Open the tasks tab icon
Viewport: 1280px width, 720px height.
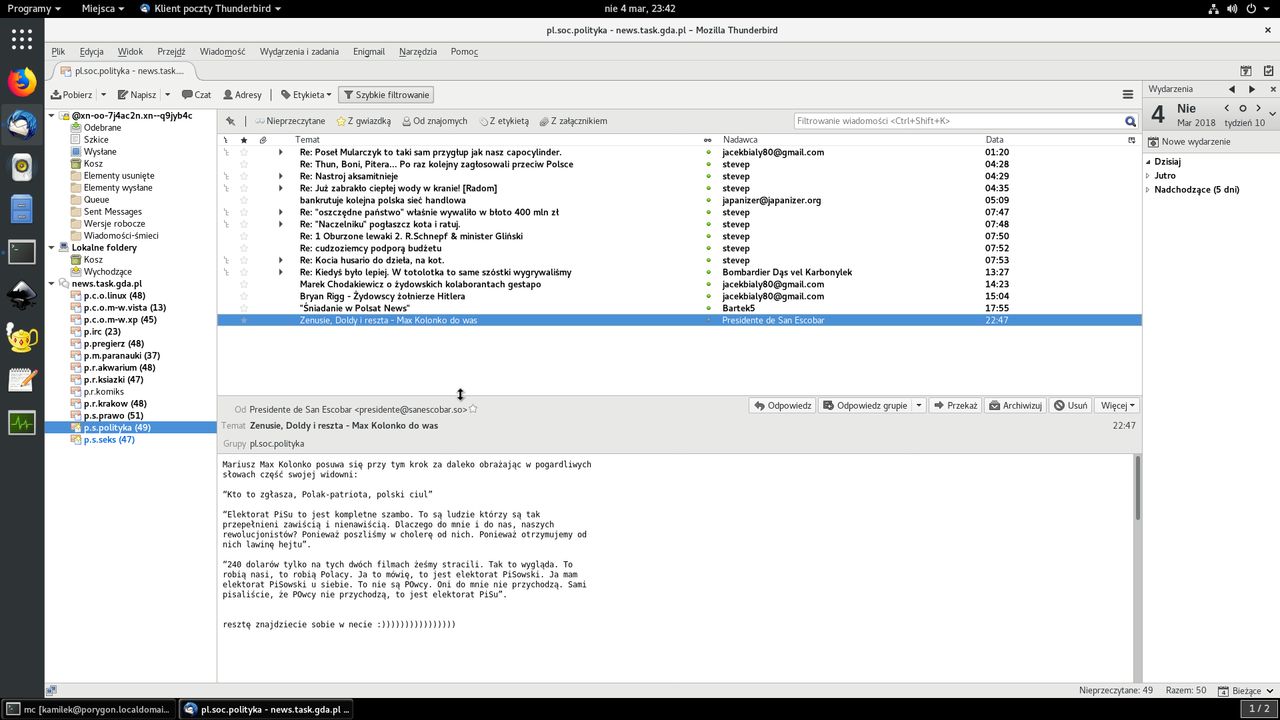pyautogui.click(x=1267, y=71)
